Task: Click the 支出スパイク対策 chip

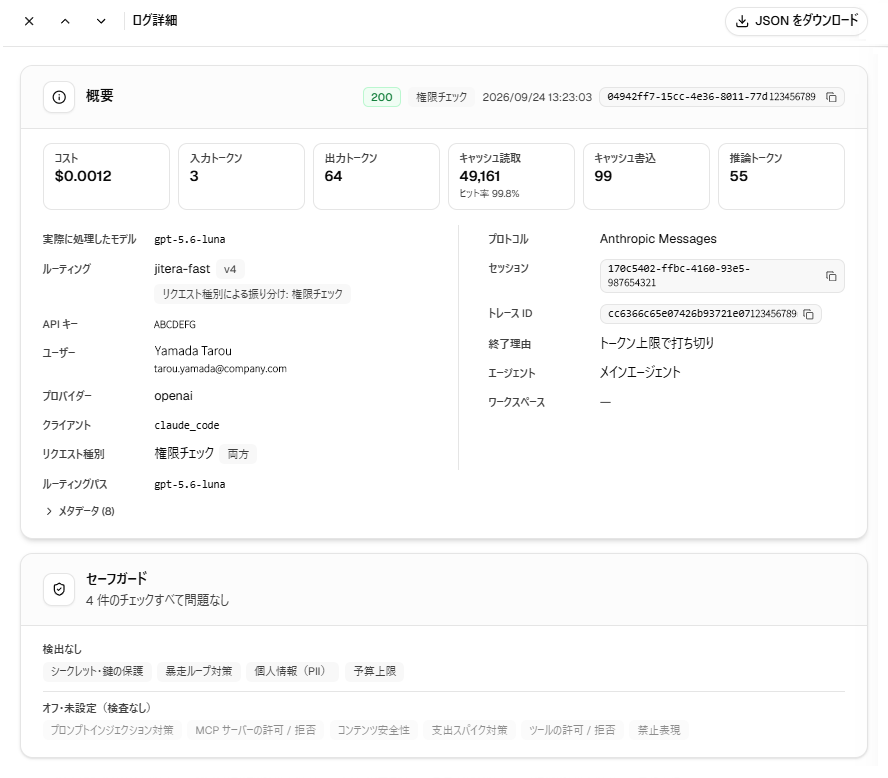Action: pyautogui.click(x=469, y=730)
